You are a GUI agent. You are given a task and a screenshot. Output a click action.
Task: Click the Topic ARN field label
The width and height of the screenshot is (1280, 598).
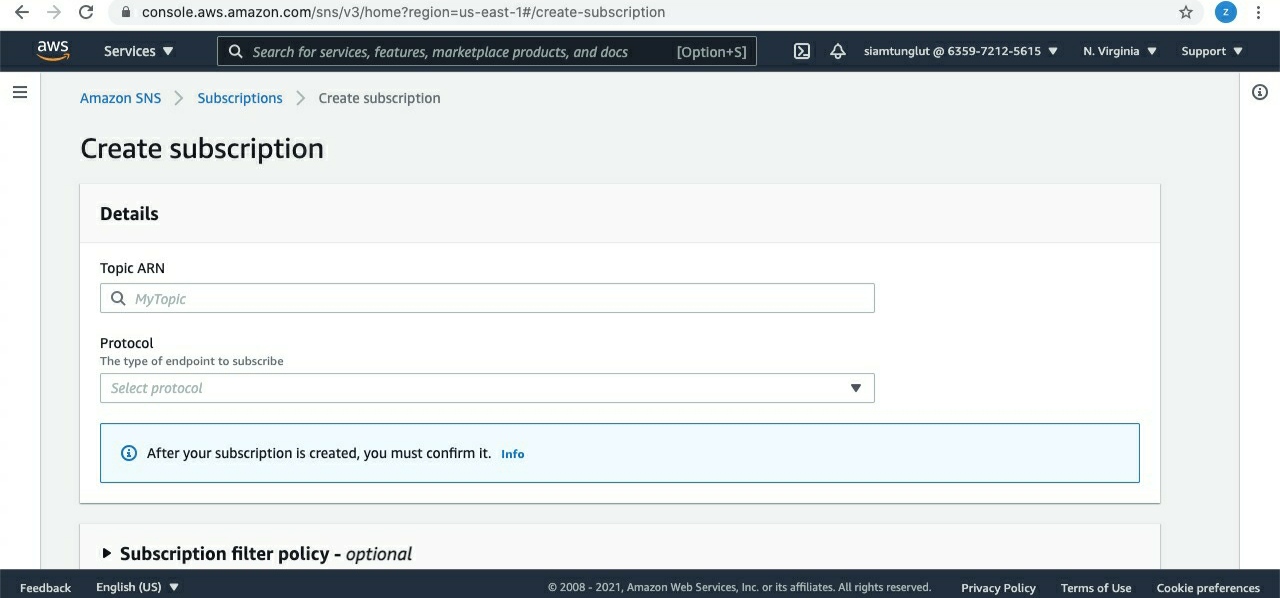point(132,268)
